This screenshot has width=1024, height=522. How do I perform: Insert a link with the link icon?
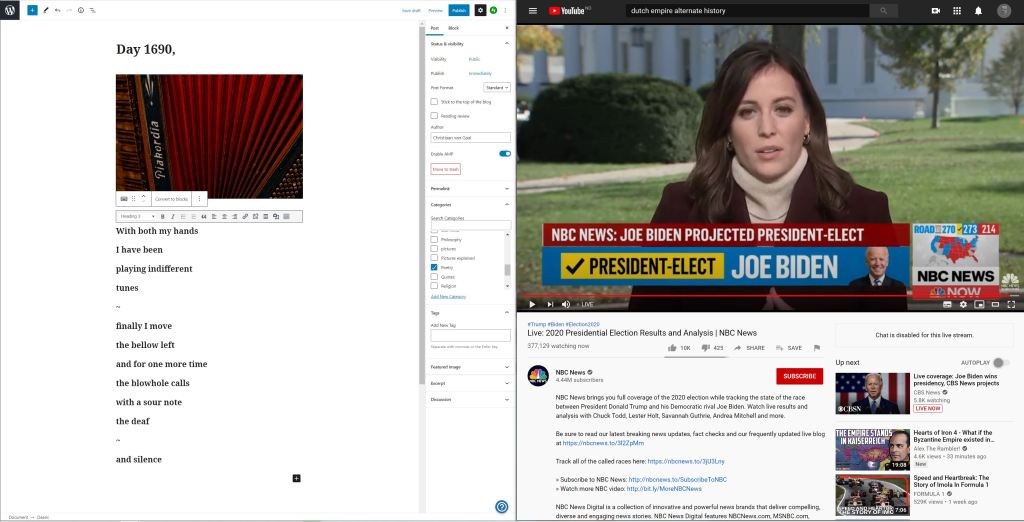245,216
